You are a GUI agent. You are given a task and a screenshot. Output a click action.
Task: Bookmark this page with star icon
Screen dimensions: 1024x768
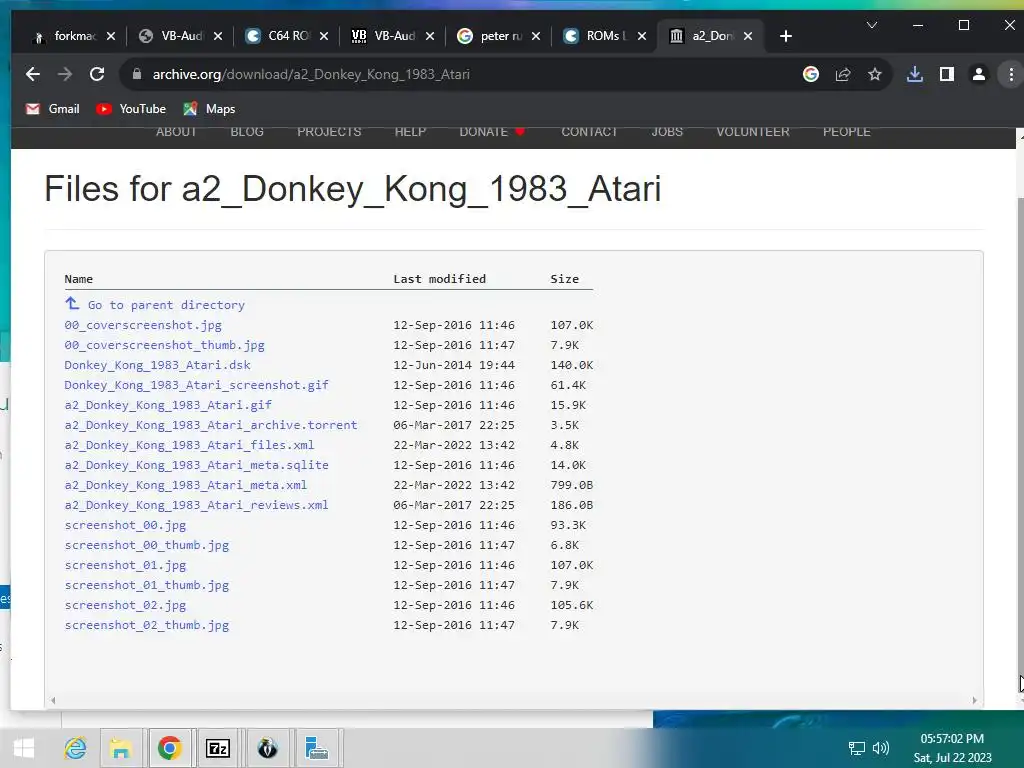(874, 74)
